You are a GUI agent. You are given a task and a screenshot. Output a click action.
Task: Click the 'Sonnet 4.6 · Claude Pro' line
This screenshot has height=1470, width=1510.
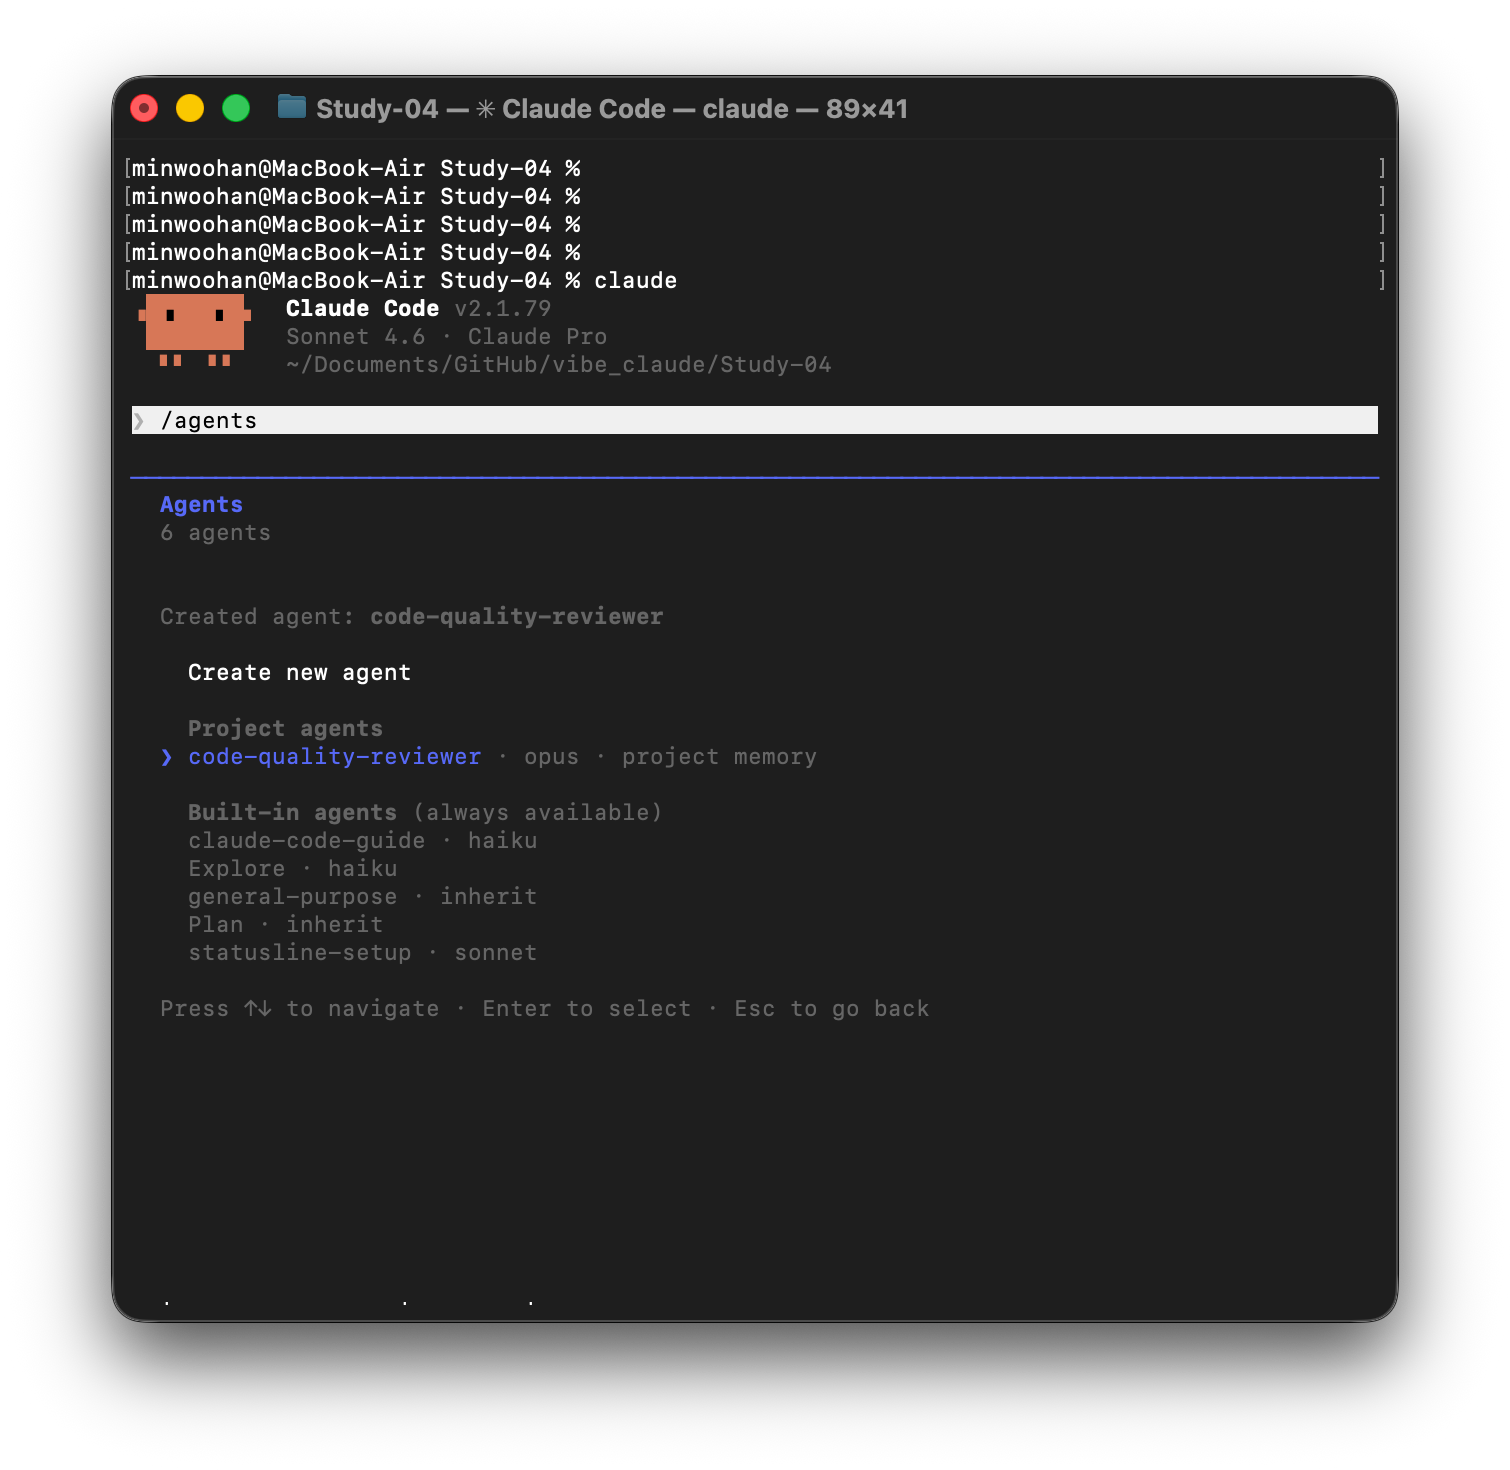coord(446,337)
